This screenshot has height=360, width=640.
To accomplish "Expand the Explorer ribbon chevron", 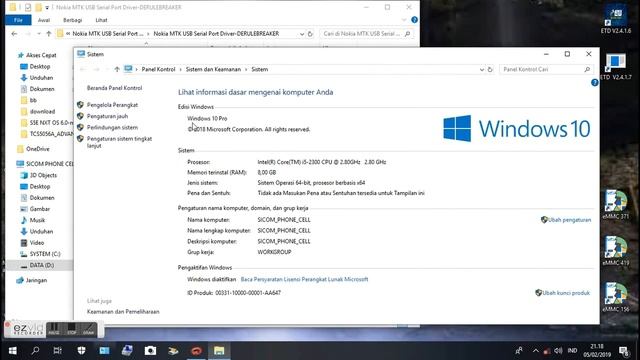I will coord(404,20).
